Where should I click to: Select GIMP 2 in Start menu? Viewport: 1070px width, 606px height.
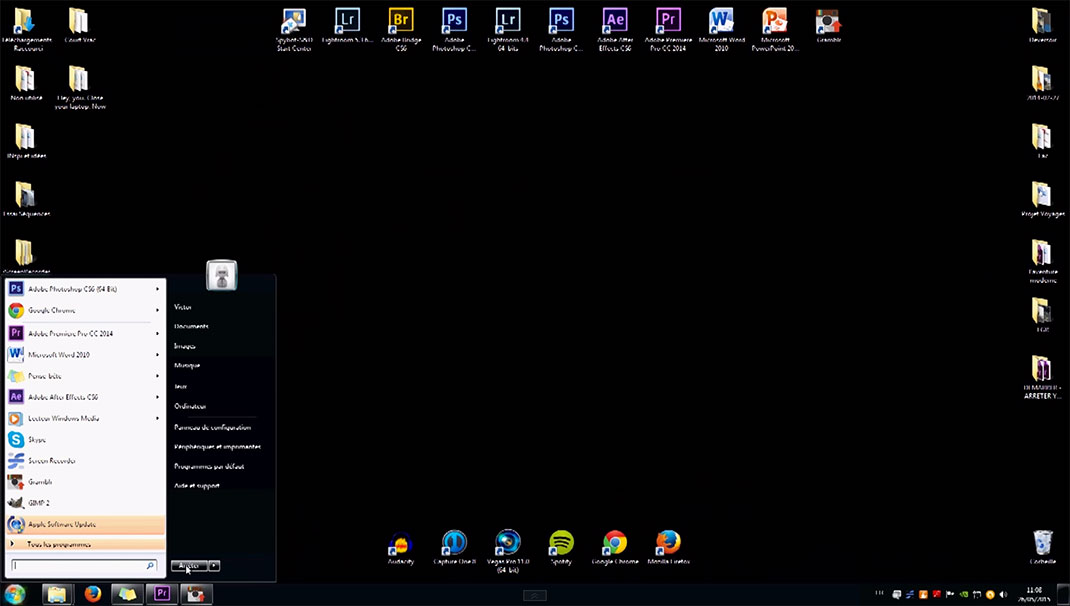(38, 503)
